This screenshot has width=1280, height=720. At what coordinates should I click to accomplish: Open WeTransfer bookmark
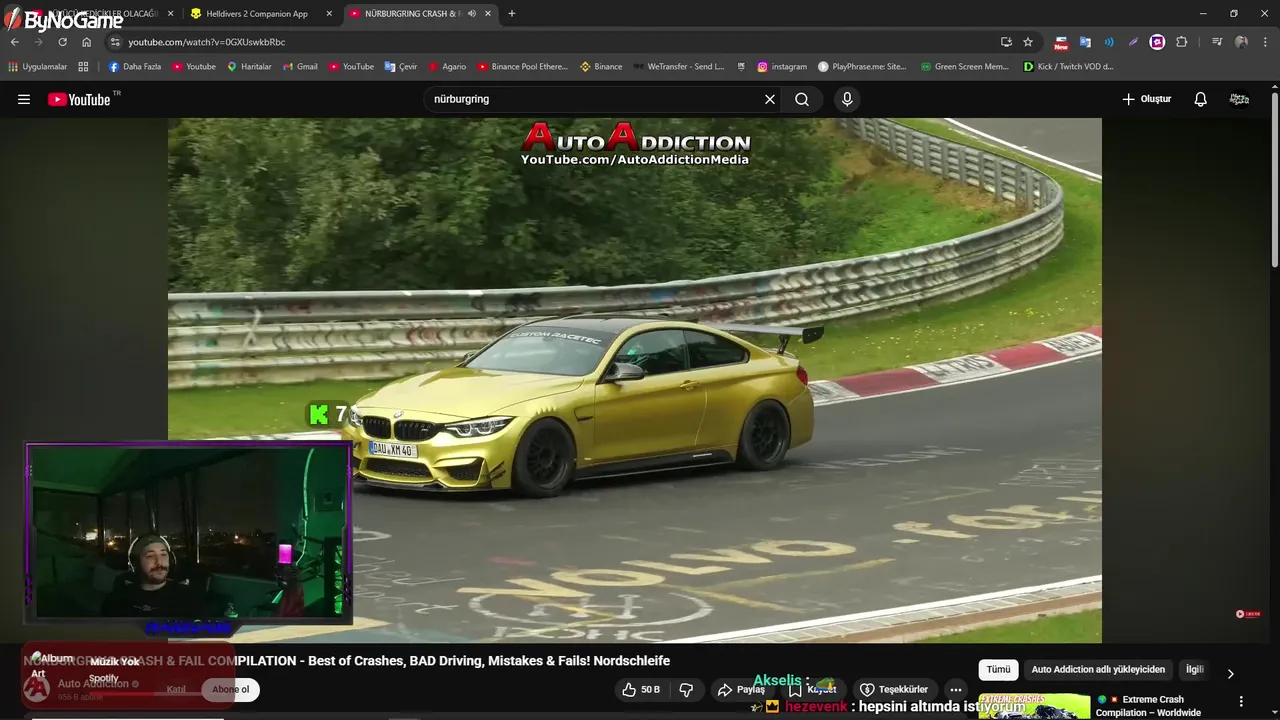(x=678, y=67)
